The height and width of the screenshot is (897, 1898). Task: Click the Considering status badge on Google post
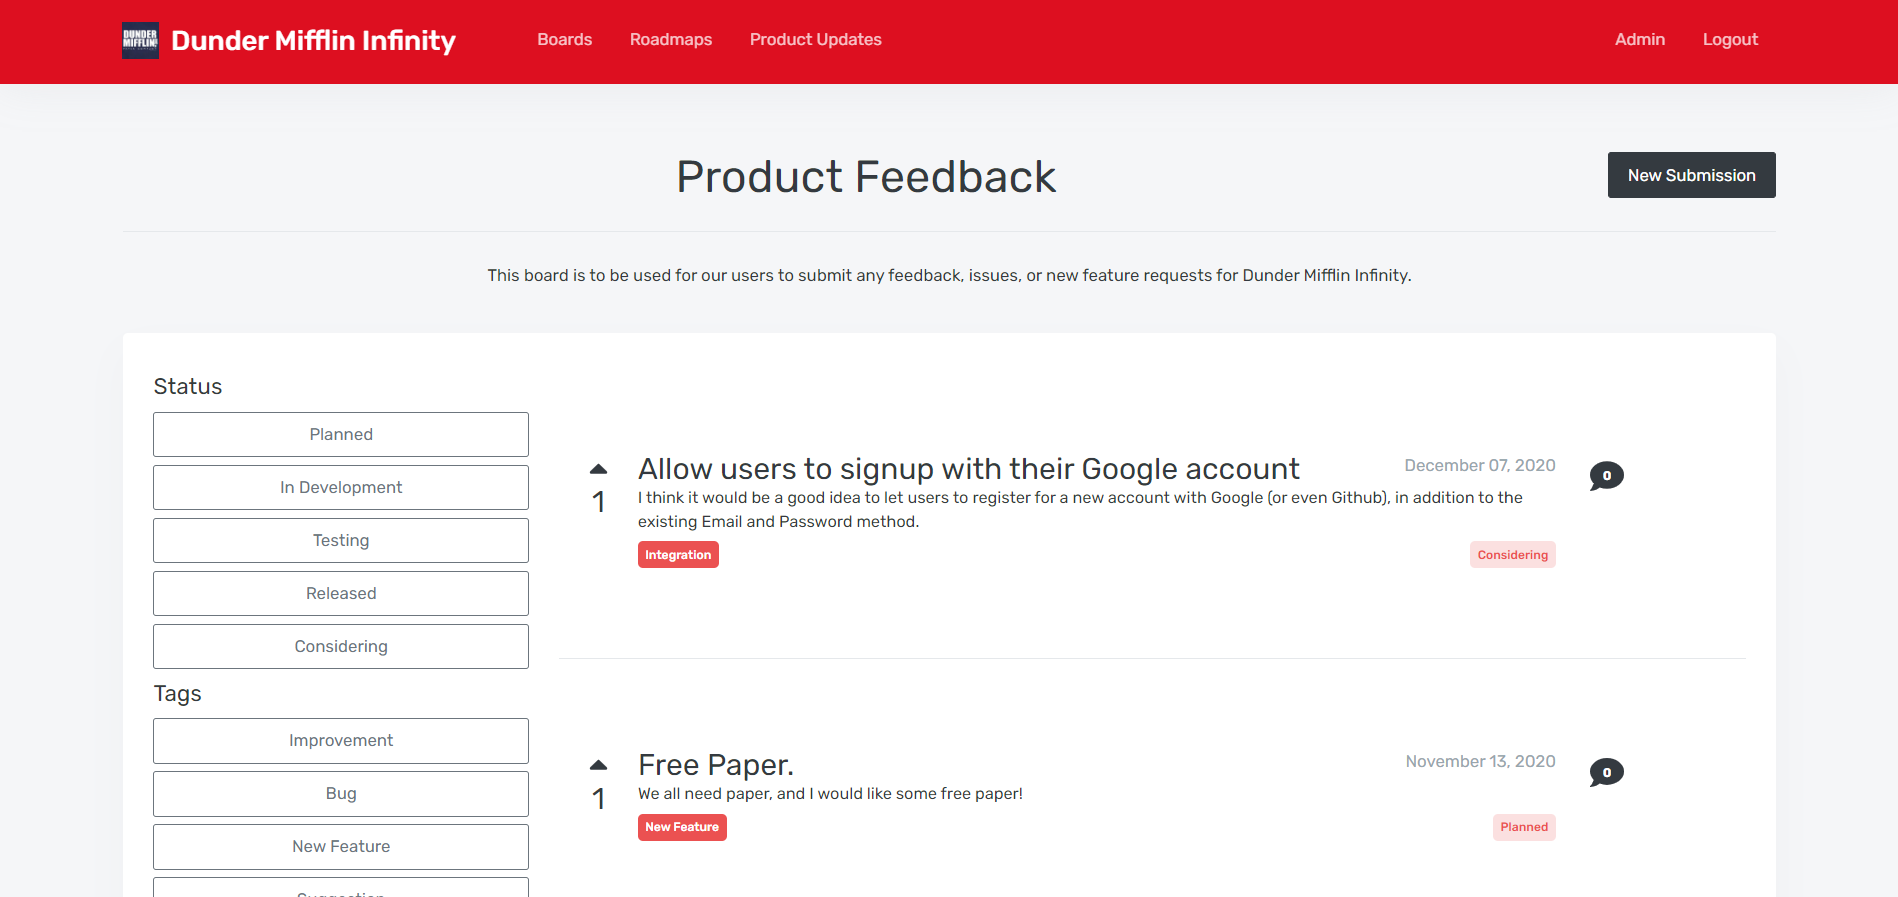pyautogui.click(x=1512, y=555)
